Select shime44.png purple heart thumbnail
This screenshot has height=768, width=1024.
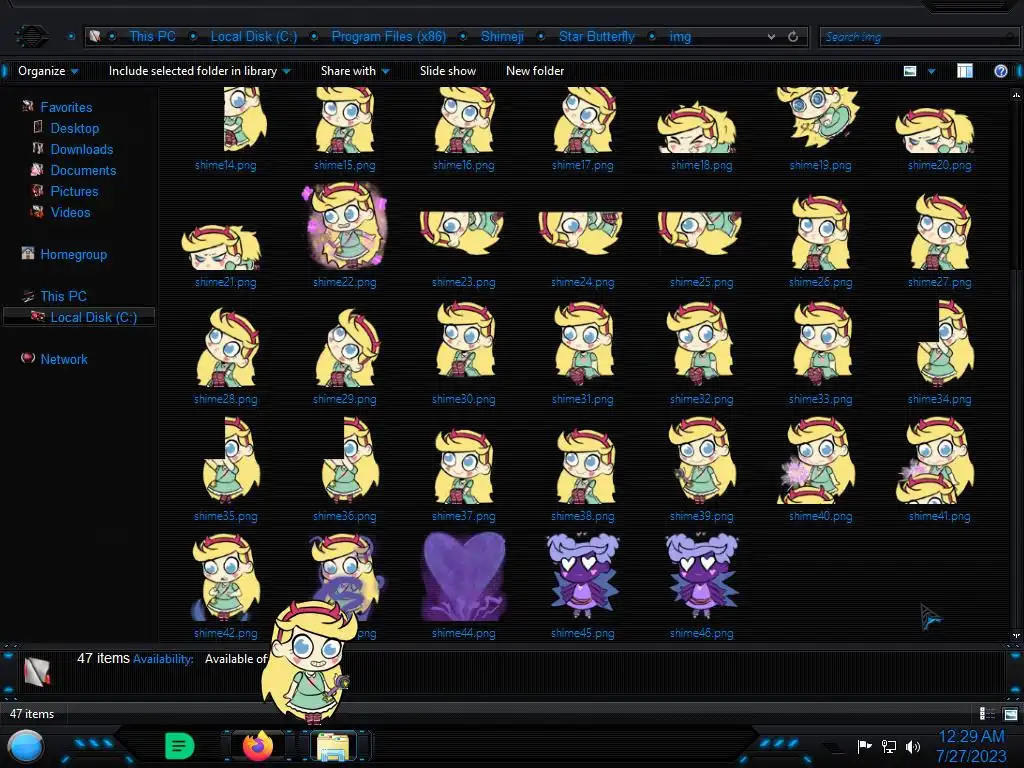[464, 577]
